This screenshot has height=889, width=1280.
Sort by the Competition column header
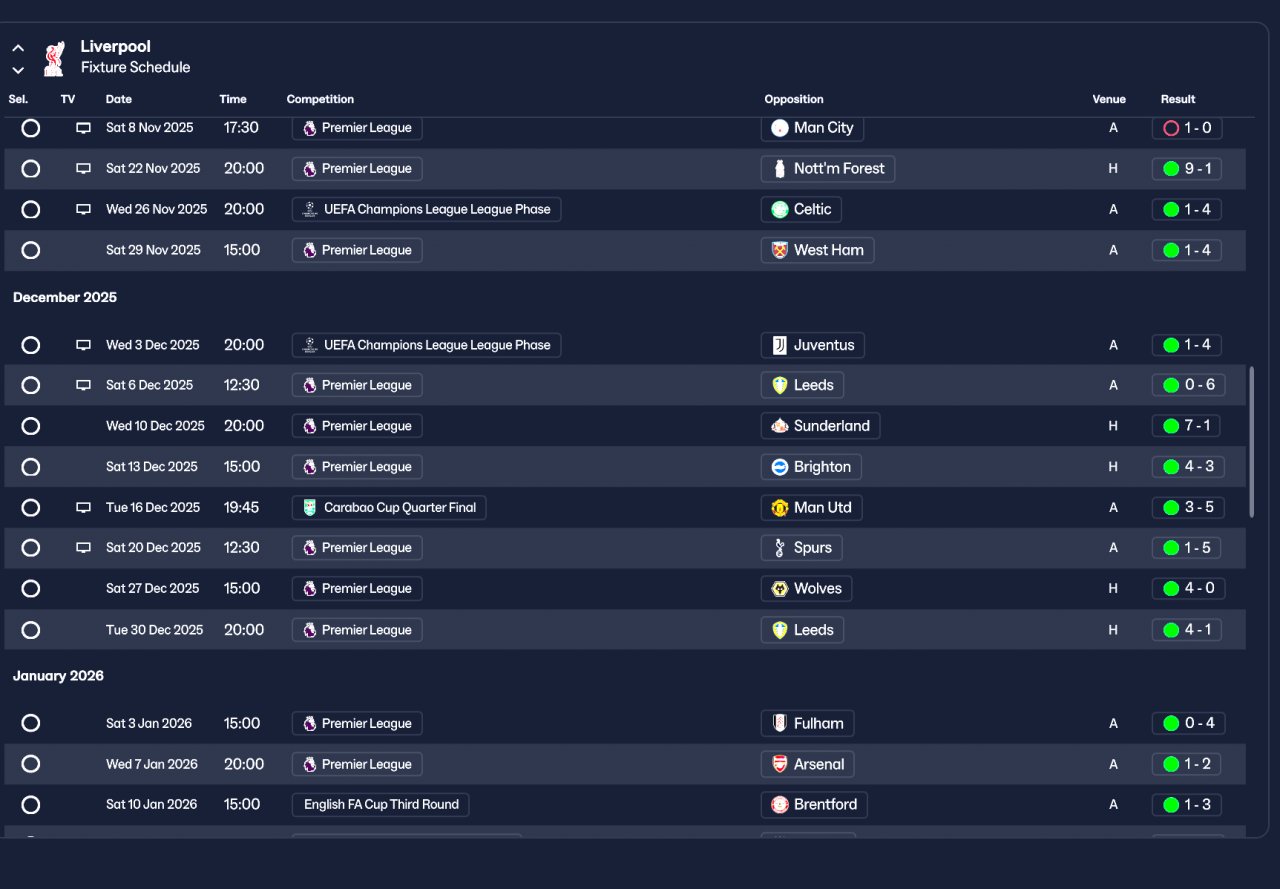(x=320, y=99)
